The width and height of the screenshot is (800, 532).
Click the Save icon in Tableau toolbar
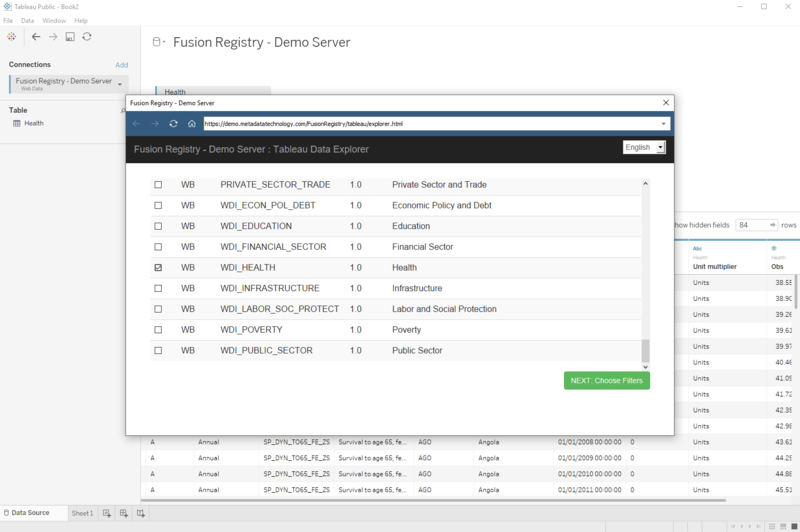pos(70,37)
